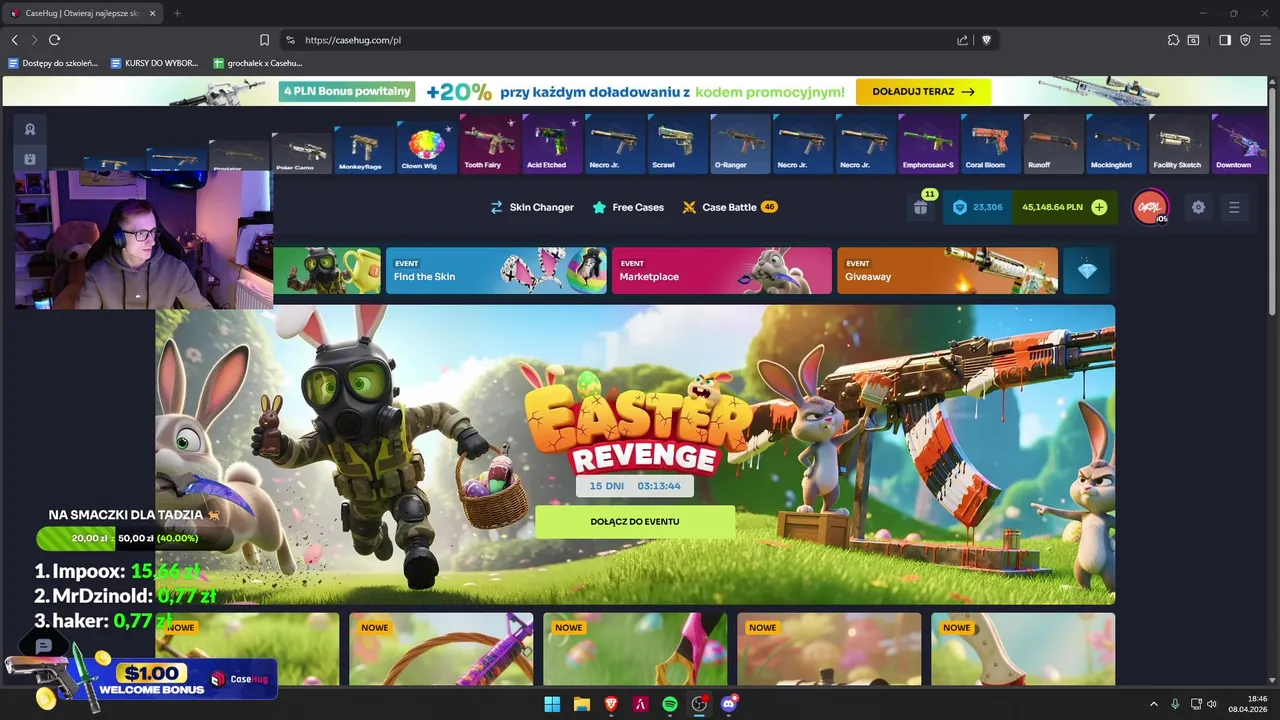This screenshot has height=720, width=1280.
Task: Click the Emphorosaur-S skin drop
Action: pyautogui.click(x=929, y=144)
